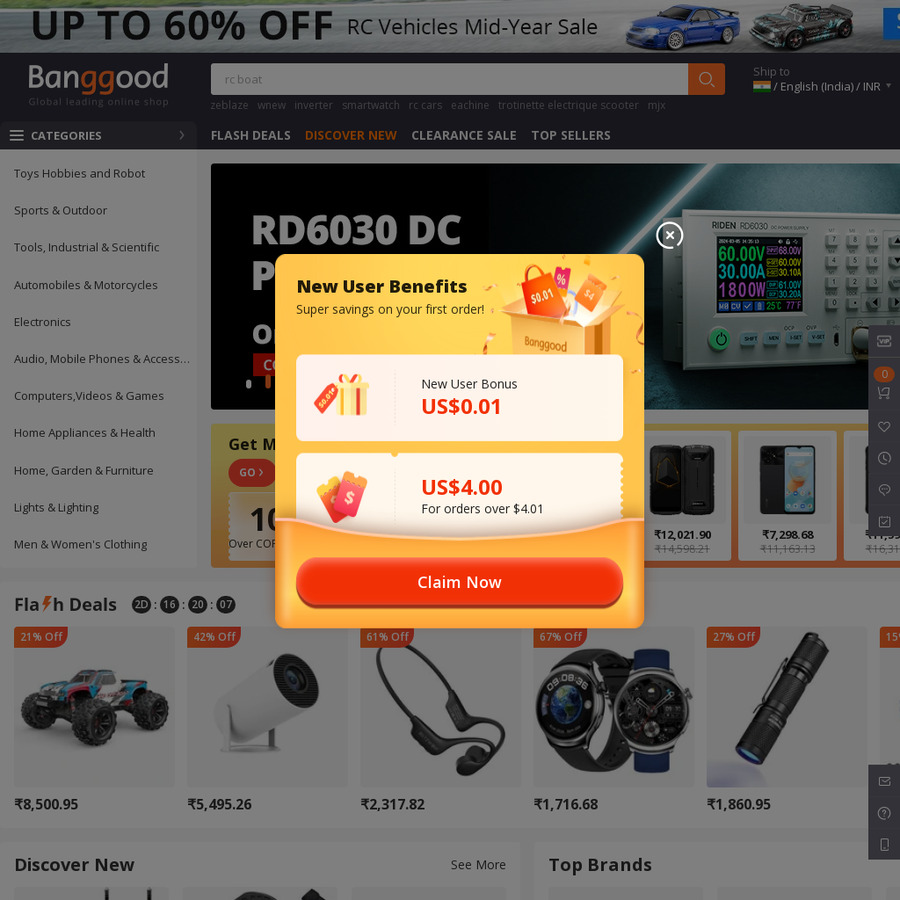900x900 pixels.
Task: Open the chat bubble sidebar icon
Action: click(x=884, y=490)
